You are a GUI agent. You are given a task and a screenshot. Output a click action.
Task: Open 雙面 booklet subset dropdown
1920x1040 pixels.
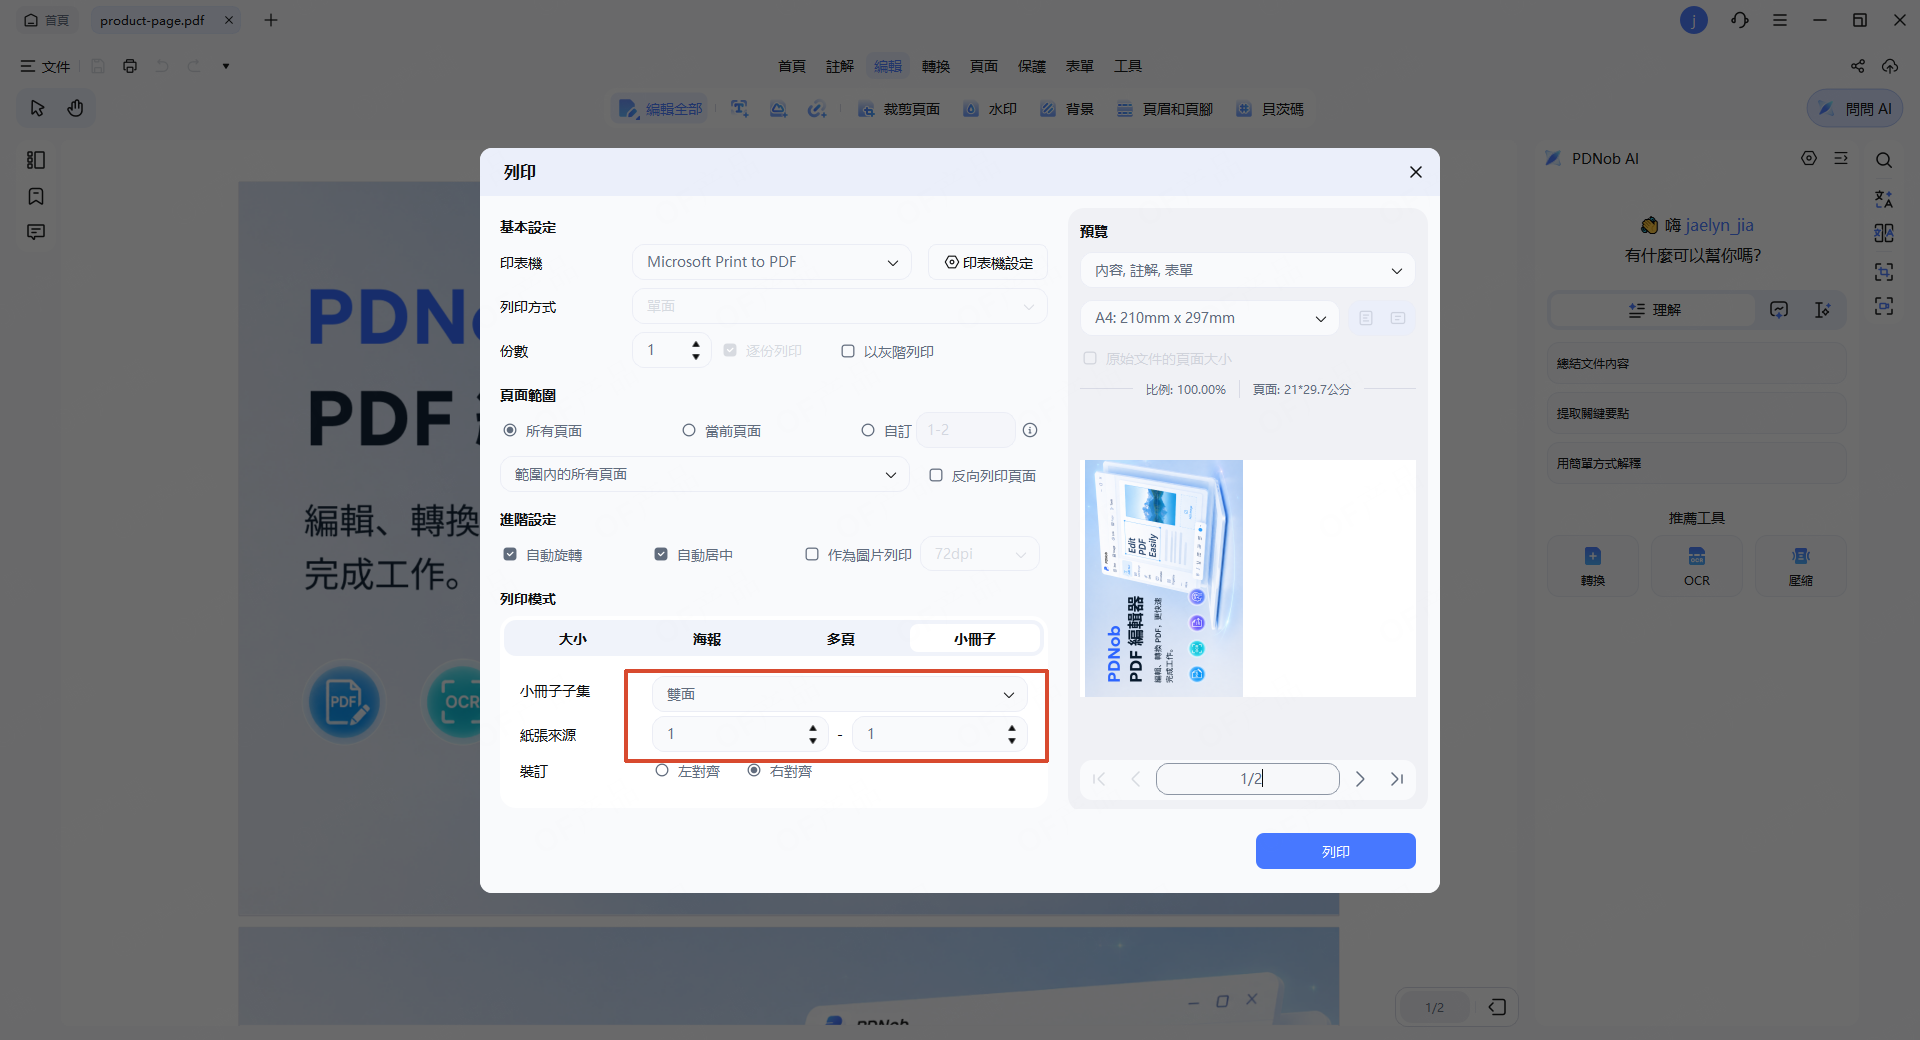coord(840,694)
